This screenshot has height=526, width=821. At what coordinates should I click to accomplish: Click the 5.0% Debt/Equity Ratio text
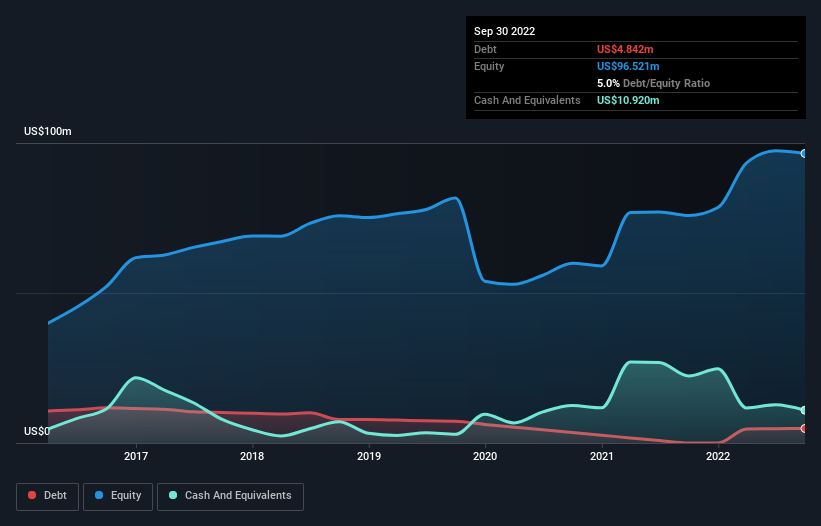pyautogui.click(x=653, y=83)
